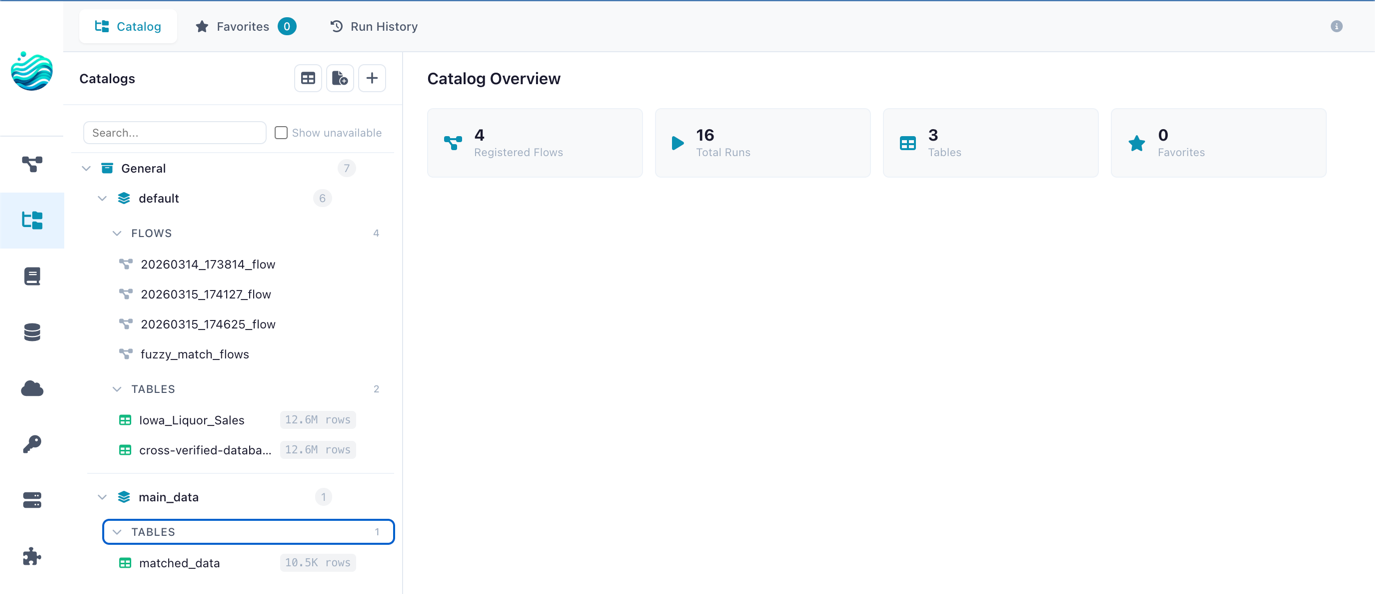Screen dimensions: 1375x594
Task: Click the catalog search field
Action: point(174,132)
